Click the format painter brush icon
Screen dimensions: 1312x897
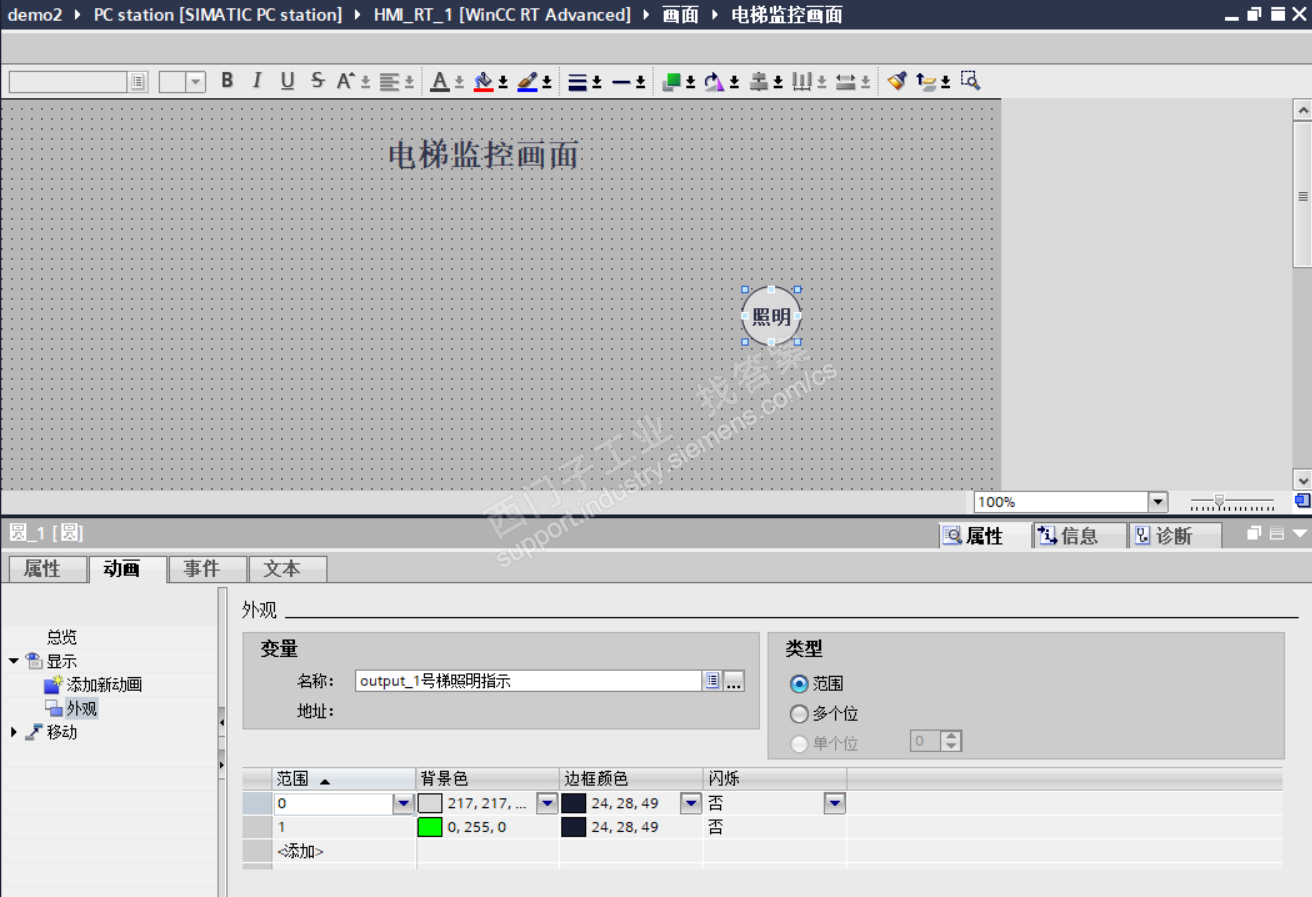[897, 81]
